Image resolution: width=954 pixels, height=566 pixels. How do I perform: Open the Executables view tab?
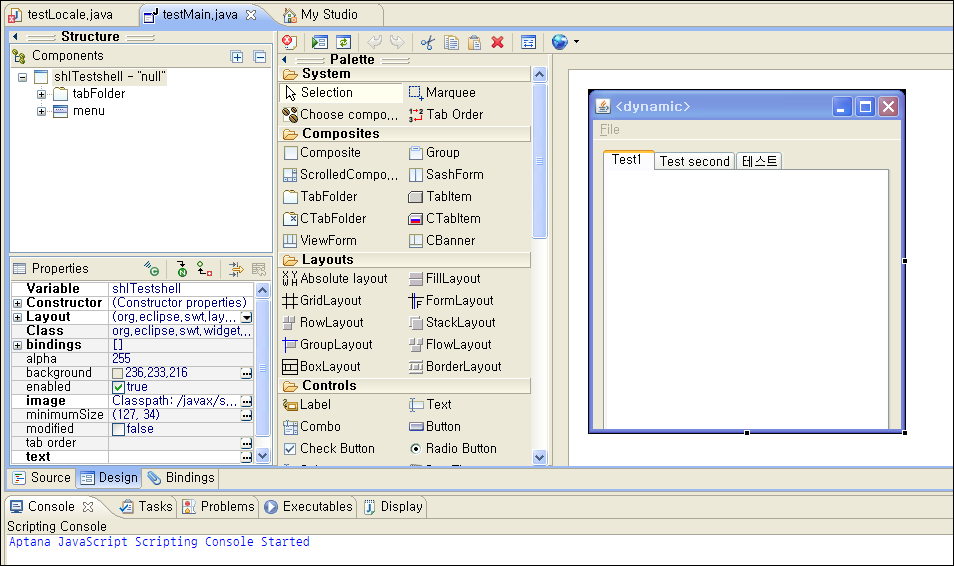(x=309, y=506)
